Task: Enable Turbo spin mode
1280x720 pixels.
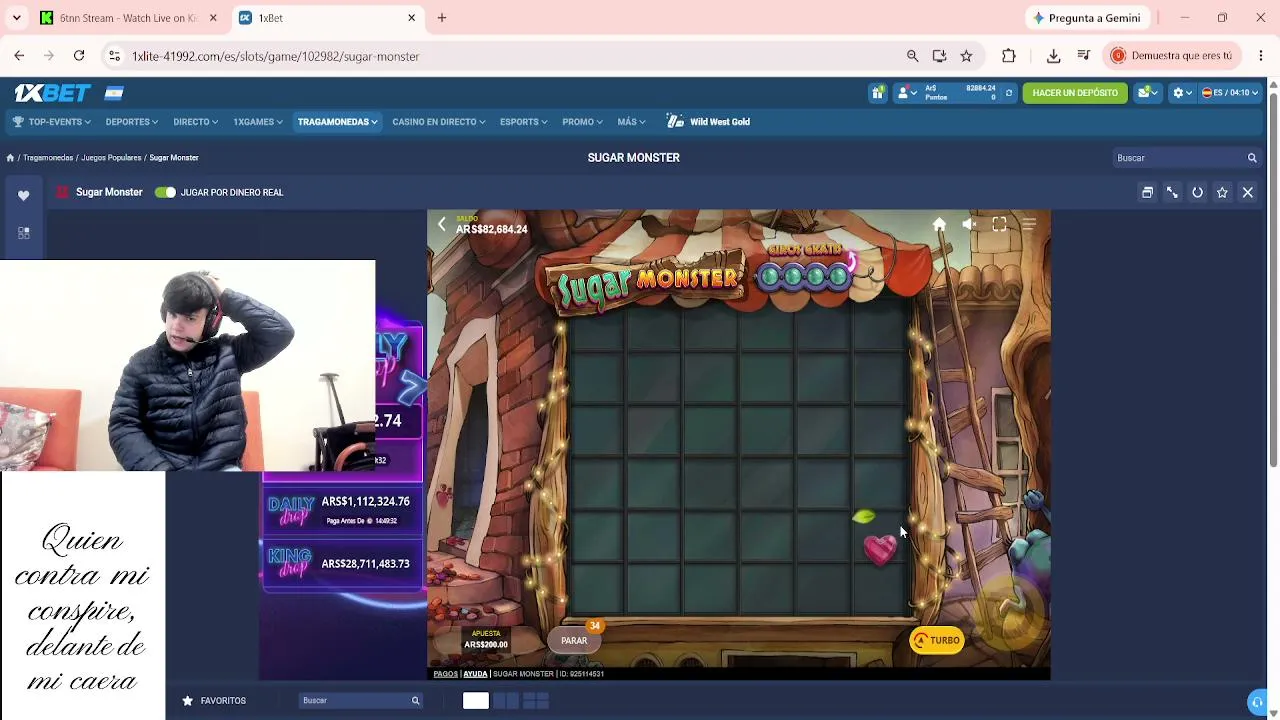Action: click(937, 641)
